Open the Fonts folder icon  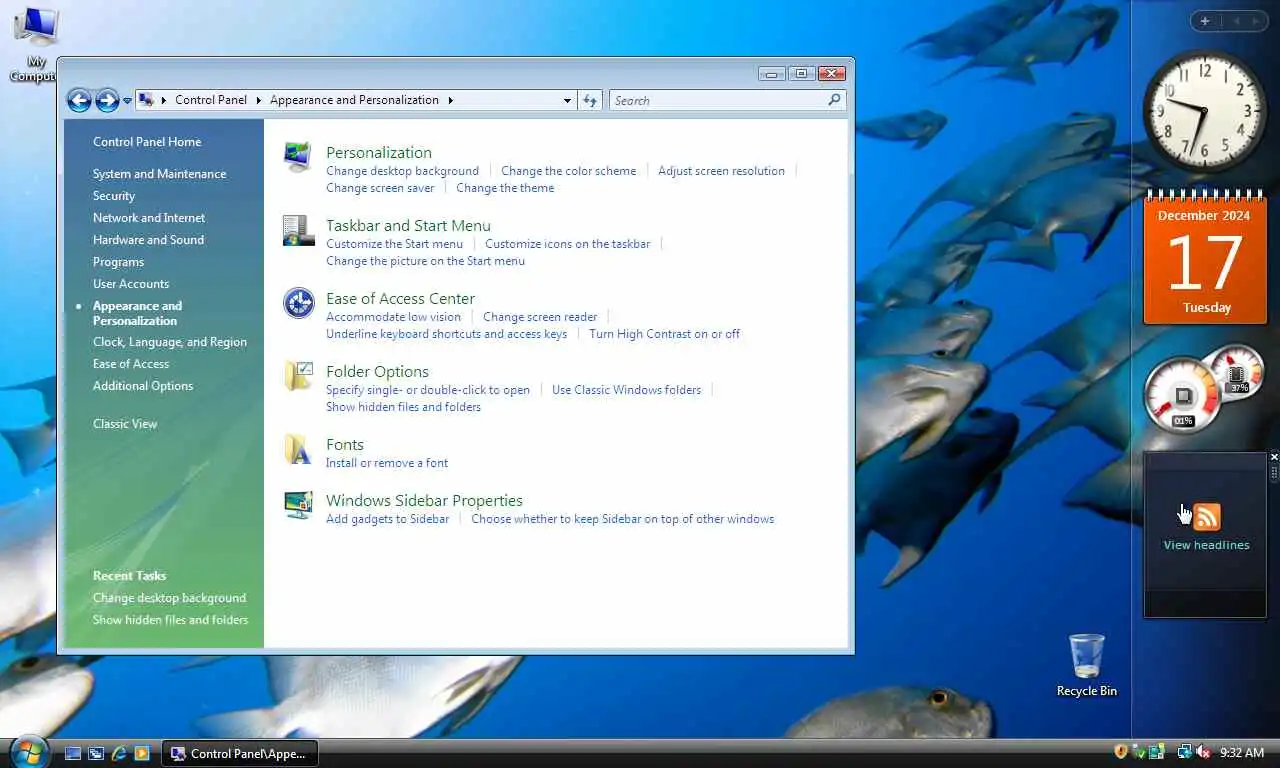pyautogui.click(x=298, y=449)
